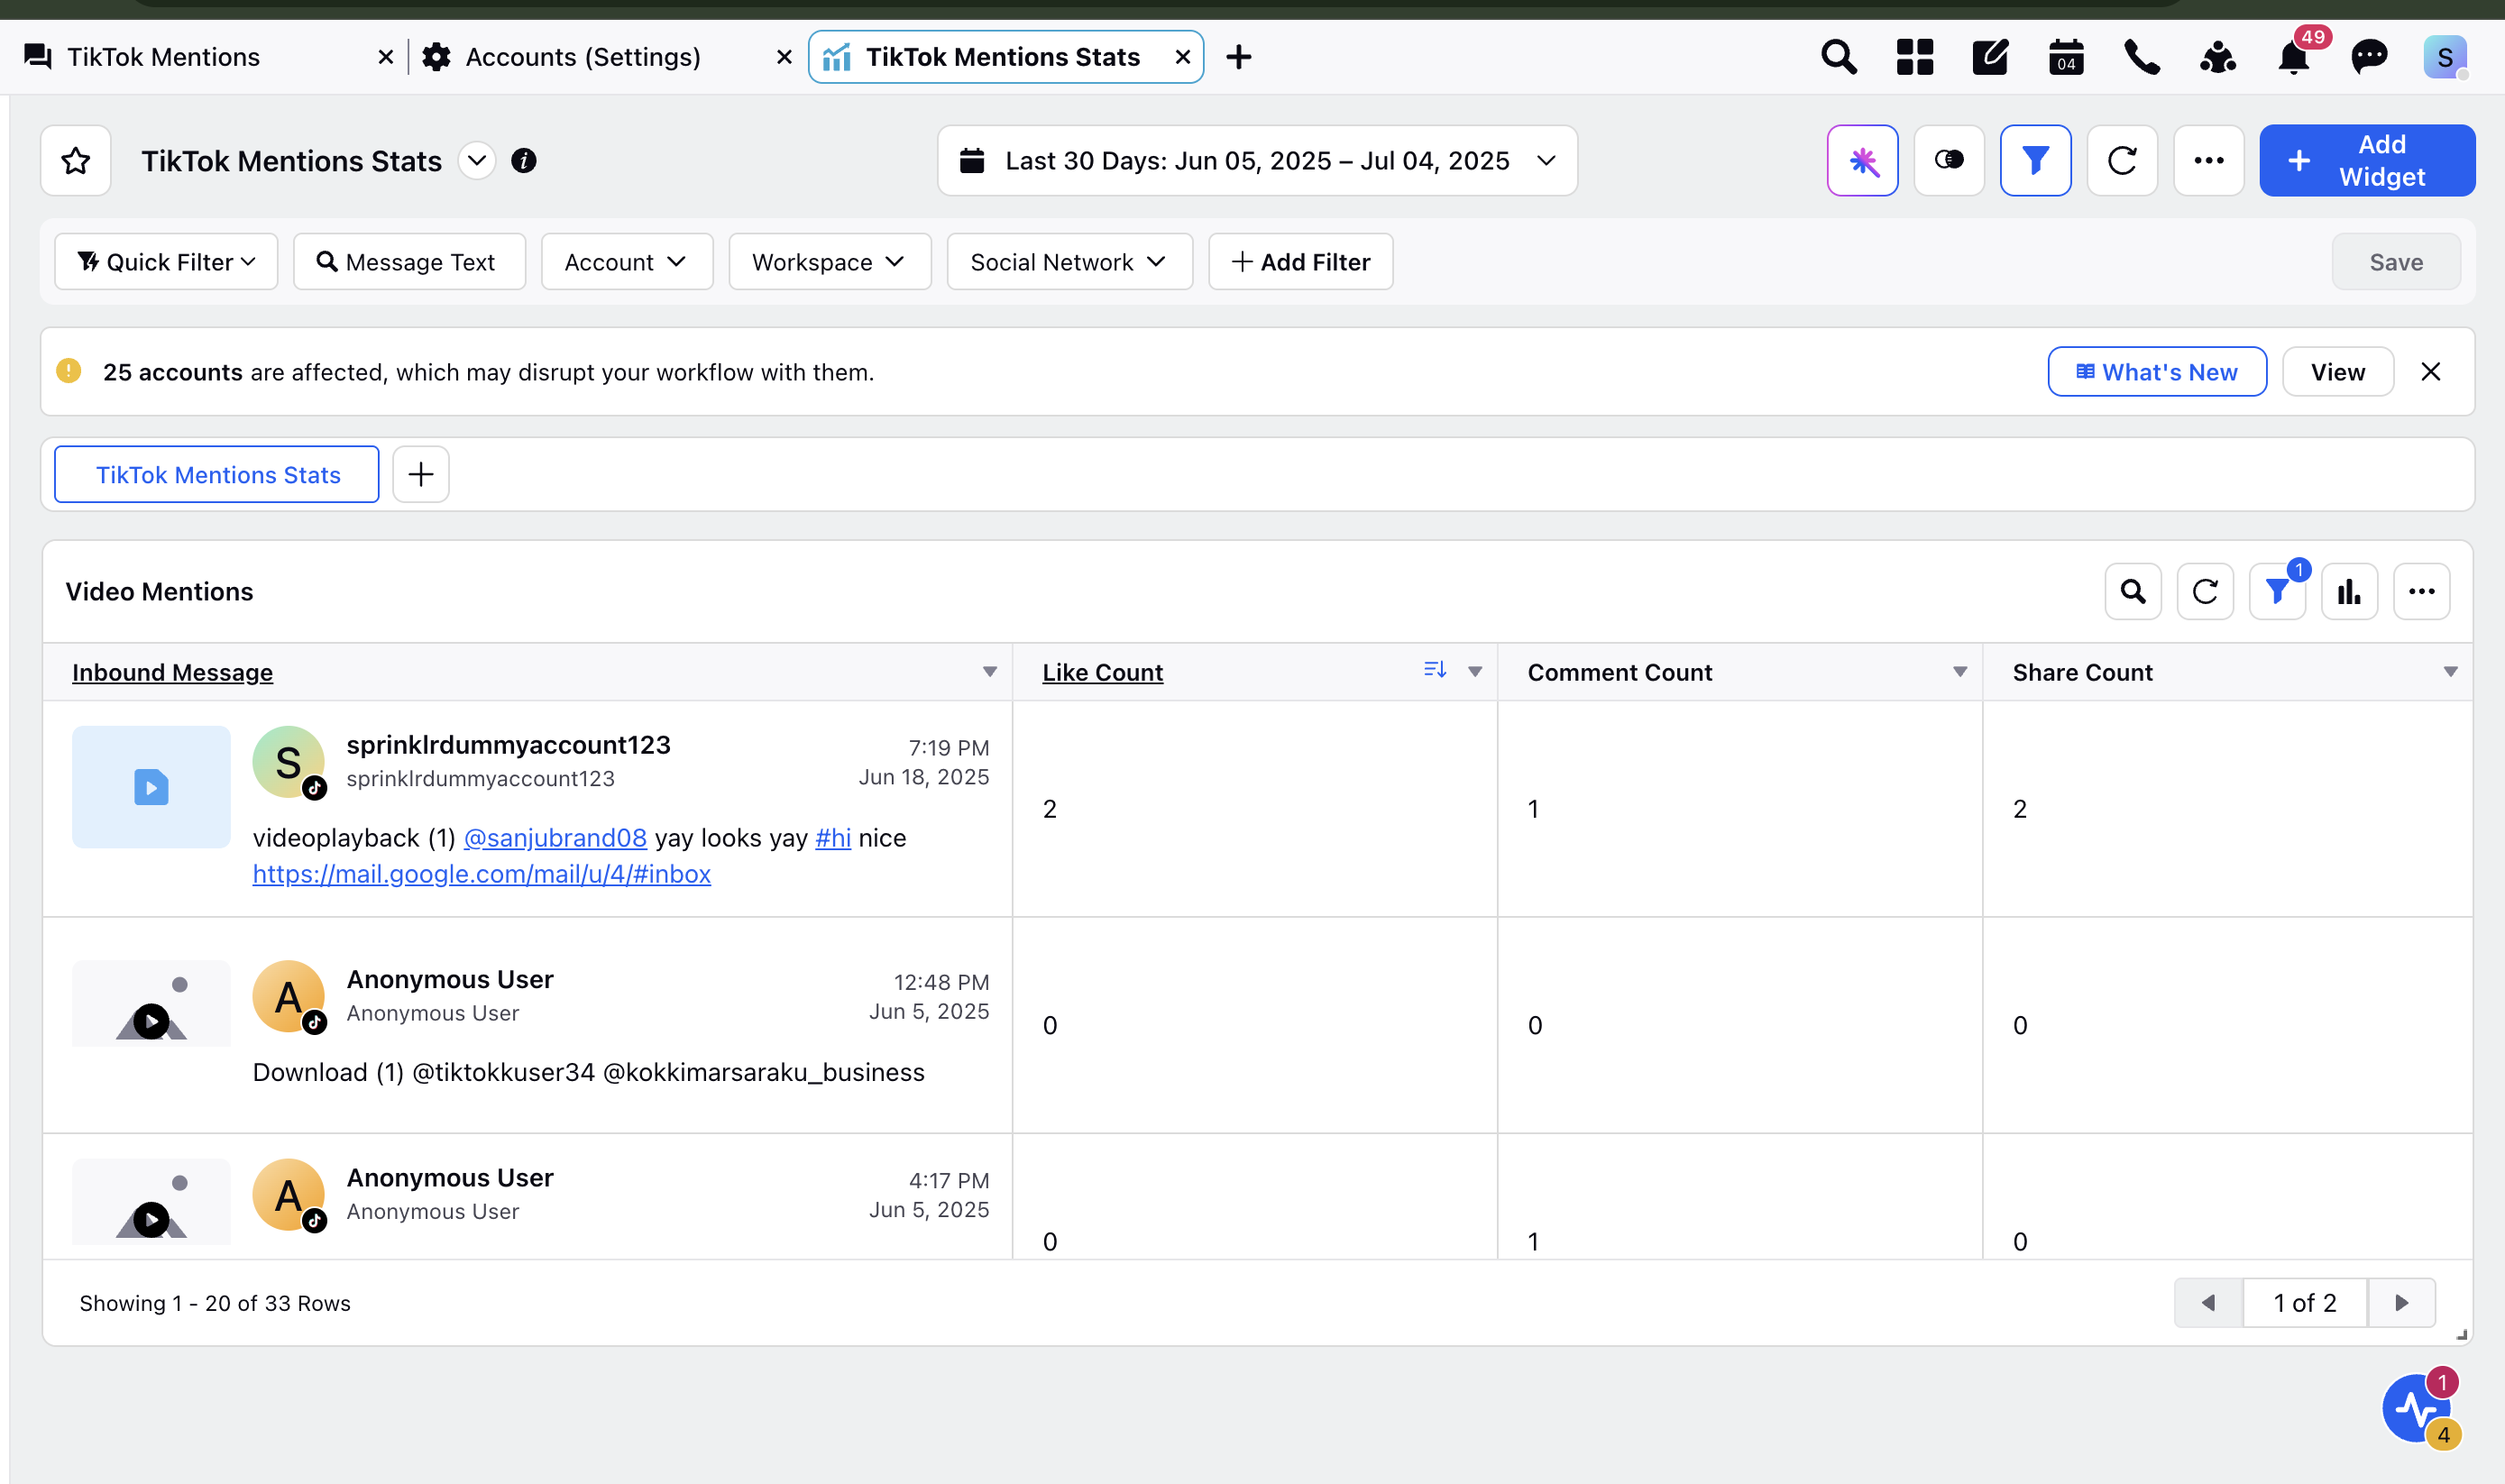Open the @sanjubrand08 mention link

tap(555, 838)
